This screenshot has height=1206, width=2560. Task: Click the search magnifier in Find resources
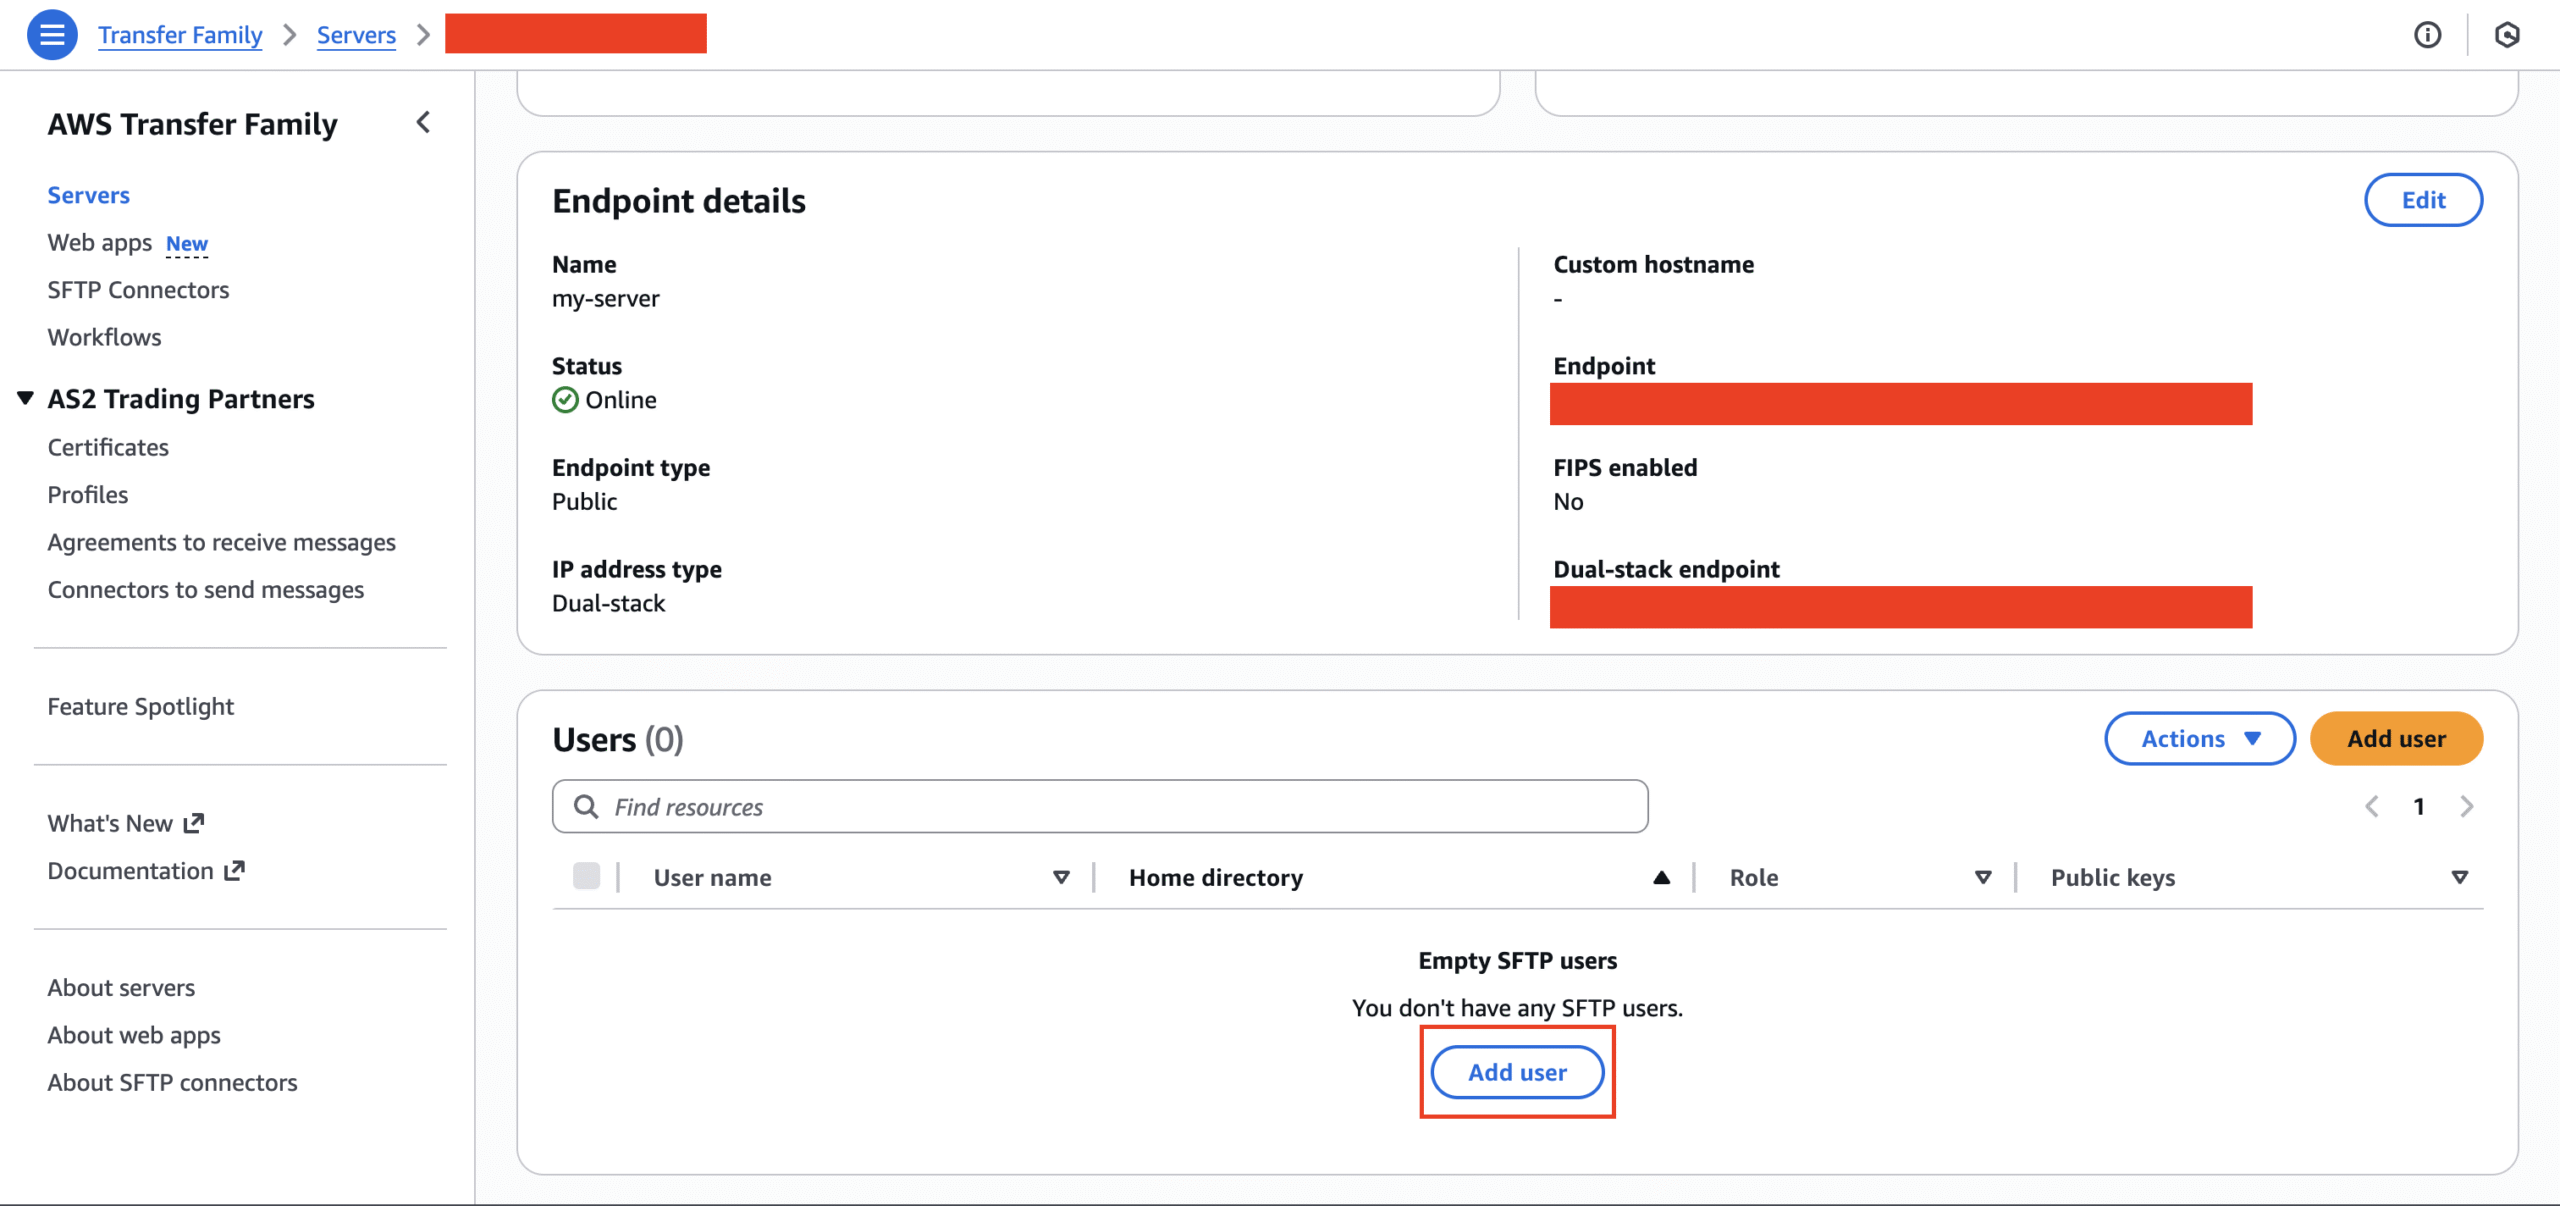pos(586,807)
